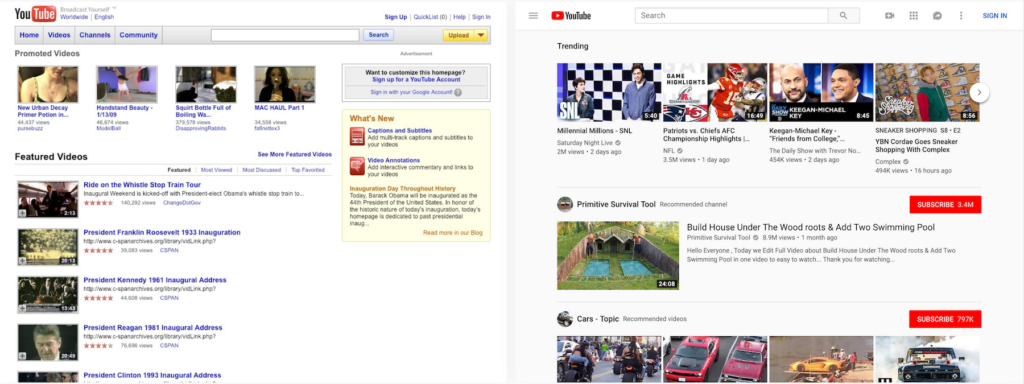Open the YouTube apps grid icon

pyautogui.click(x=913, y=16)
